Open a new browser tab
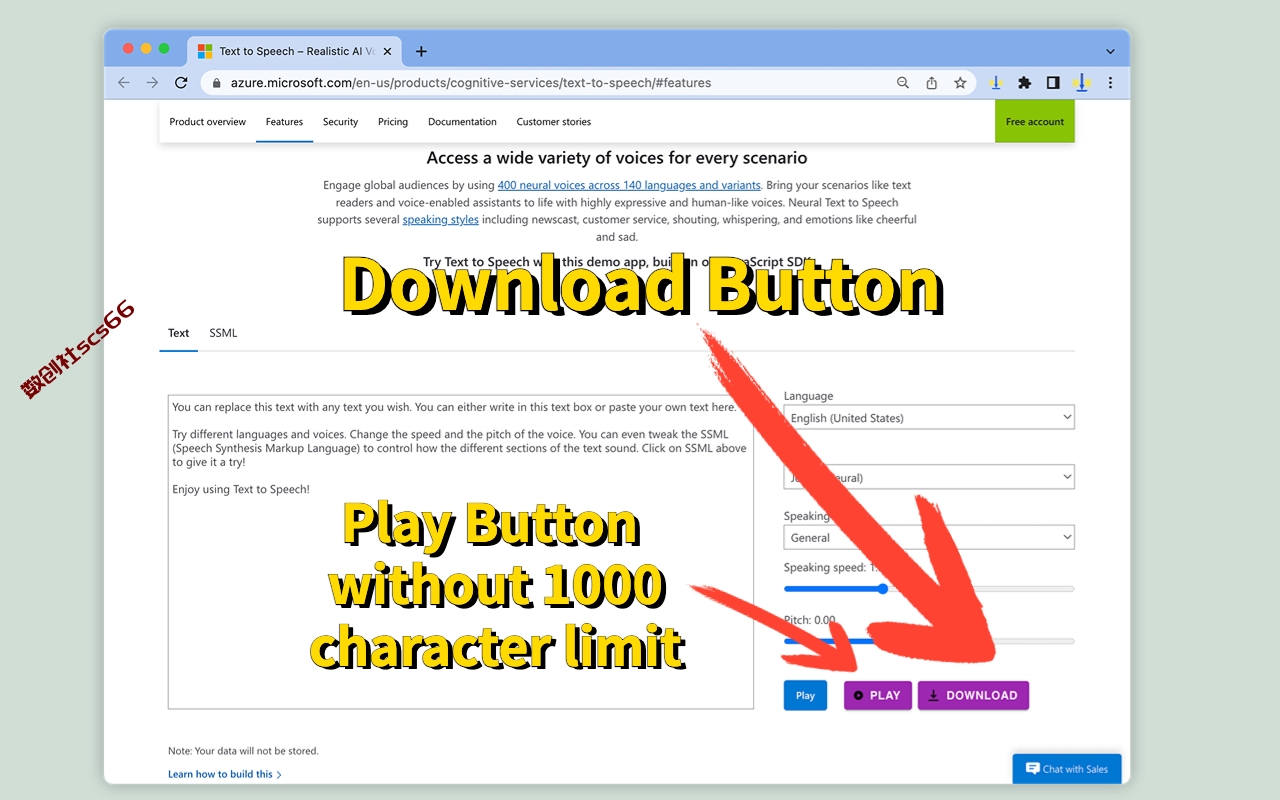1280x800 pixels. (x=421, y=51)
